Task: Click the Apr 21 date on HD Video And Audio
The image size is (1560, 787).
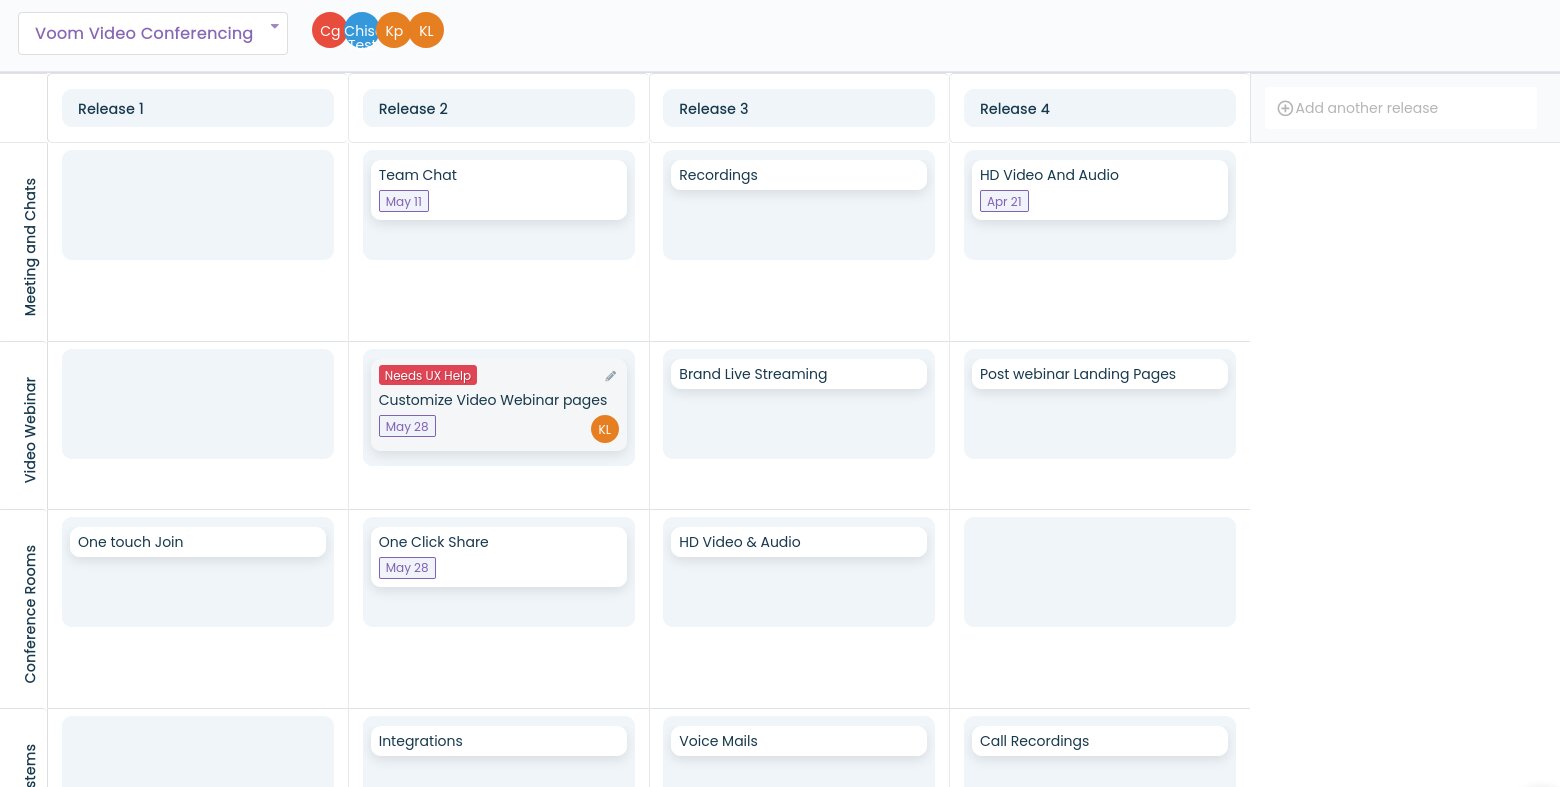Action: tap(1004, 201)
